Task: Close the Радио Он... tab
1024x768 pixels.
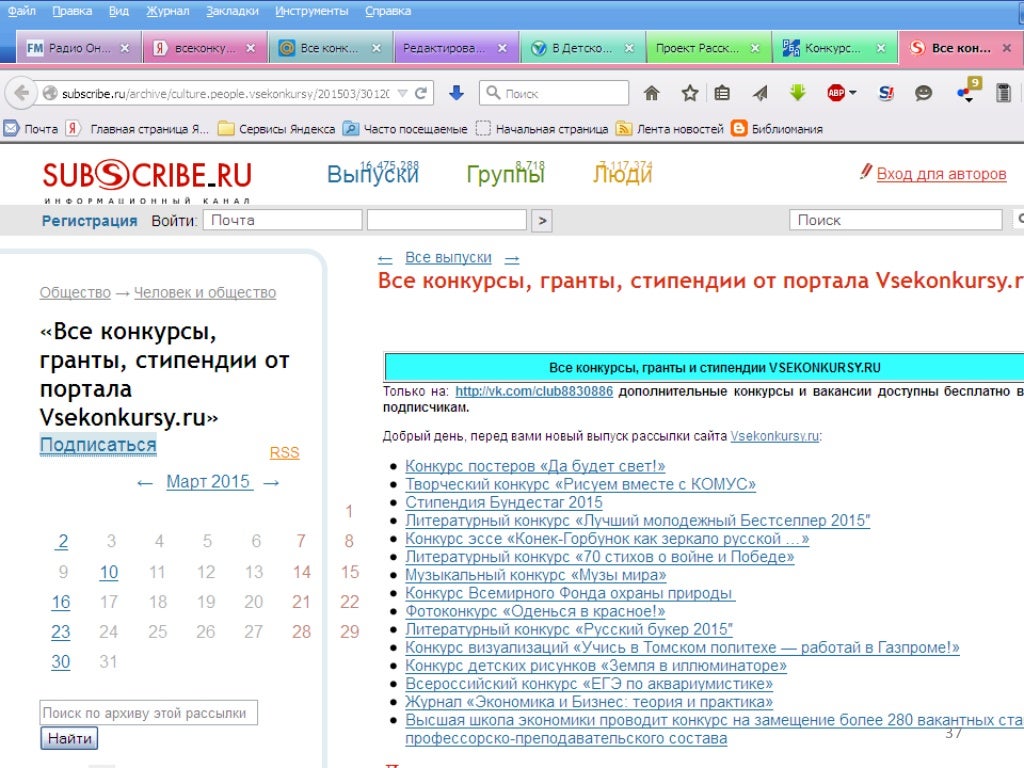Action: tap(125, 48)
